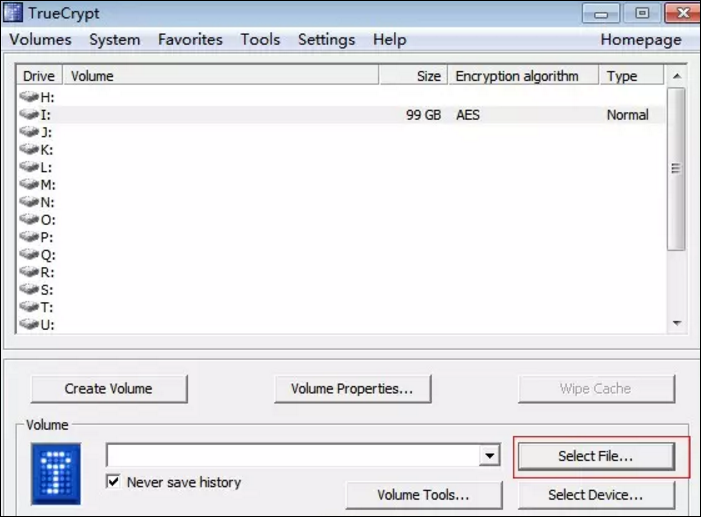Click the drive list scrollbar thumb
701x517 pixels.
[x=676, y=169]
